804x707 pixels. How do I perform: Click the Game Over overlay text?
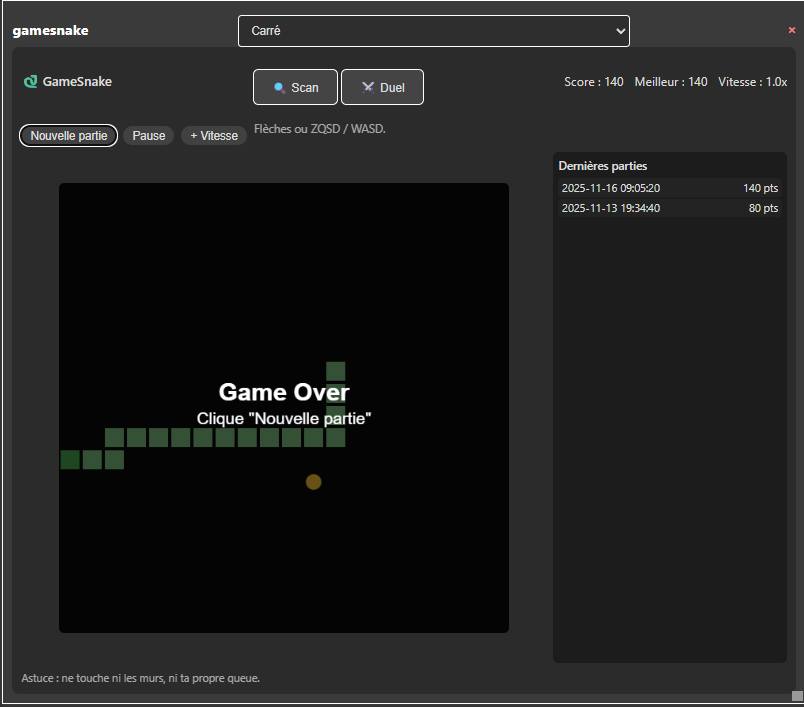pyautogui.click(x=284, y=393)
